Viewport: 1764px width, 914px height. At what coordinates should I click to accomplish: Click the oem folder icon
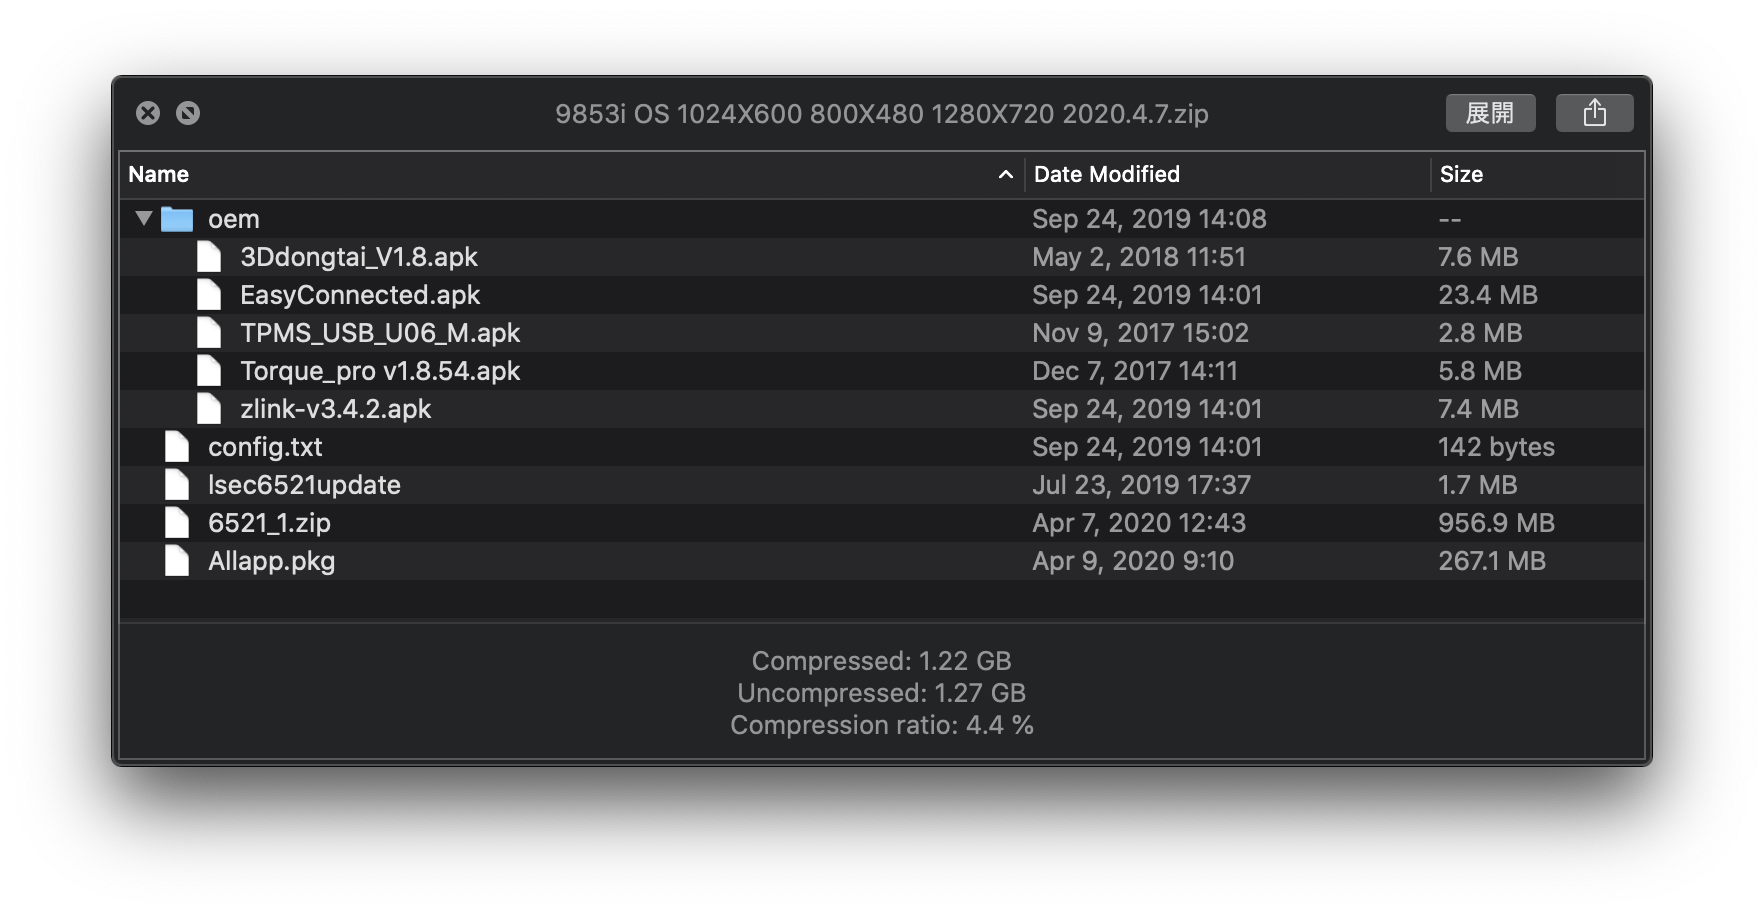coord(177,219)
